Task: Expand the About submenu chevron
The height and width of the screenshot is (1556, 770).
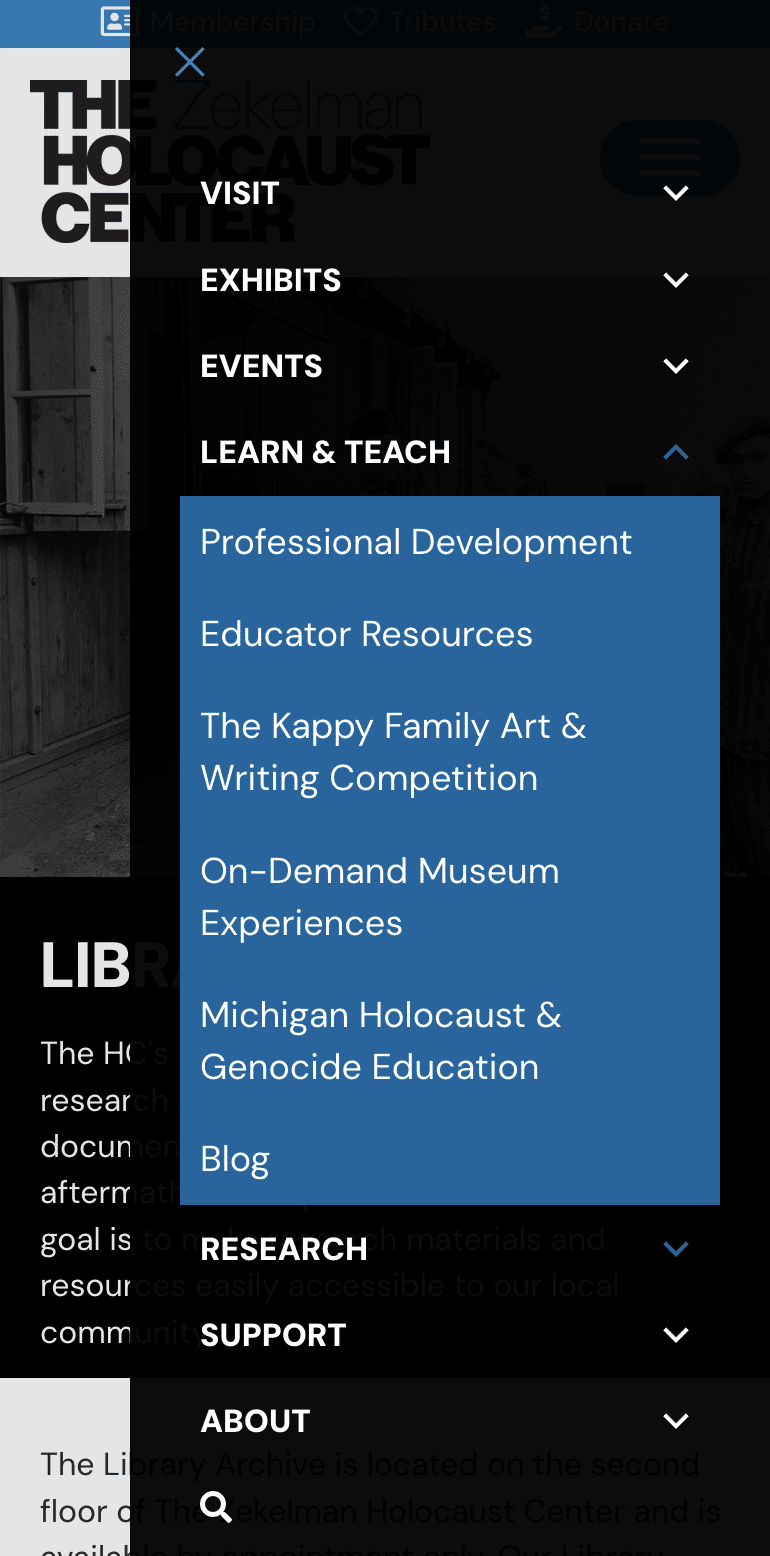Action: click(x=676, y=1421)
